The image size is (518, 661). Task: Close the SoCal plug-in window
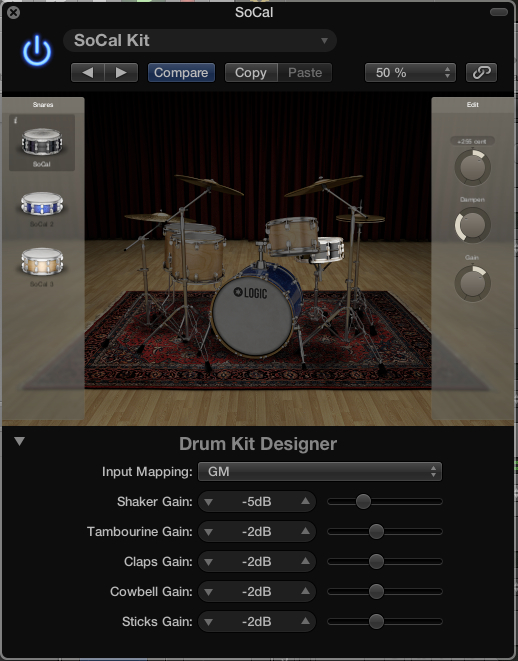click(13, 13)
